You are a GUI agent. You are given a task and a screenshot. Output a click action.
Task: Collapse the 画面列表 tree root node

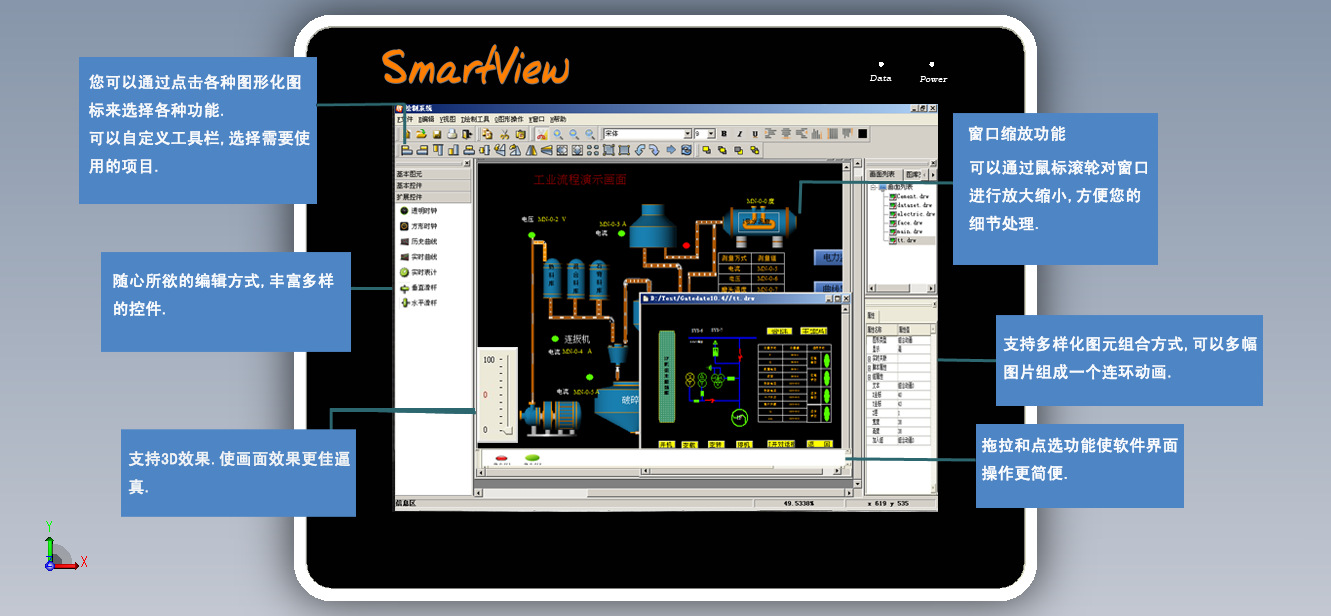(872, 187)
